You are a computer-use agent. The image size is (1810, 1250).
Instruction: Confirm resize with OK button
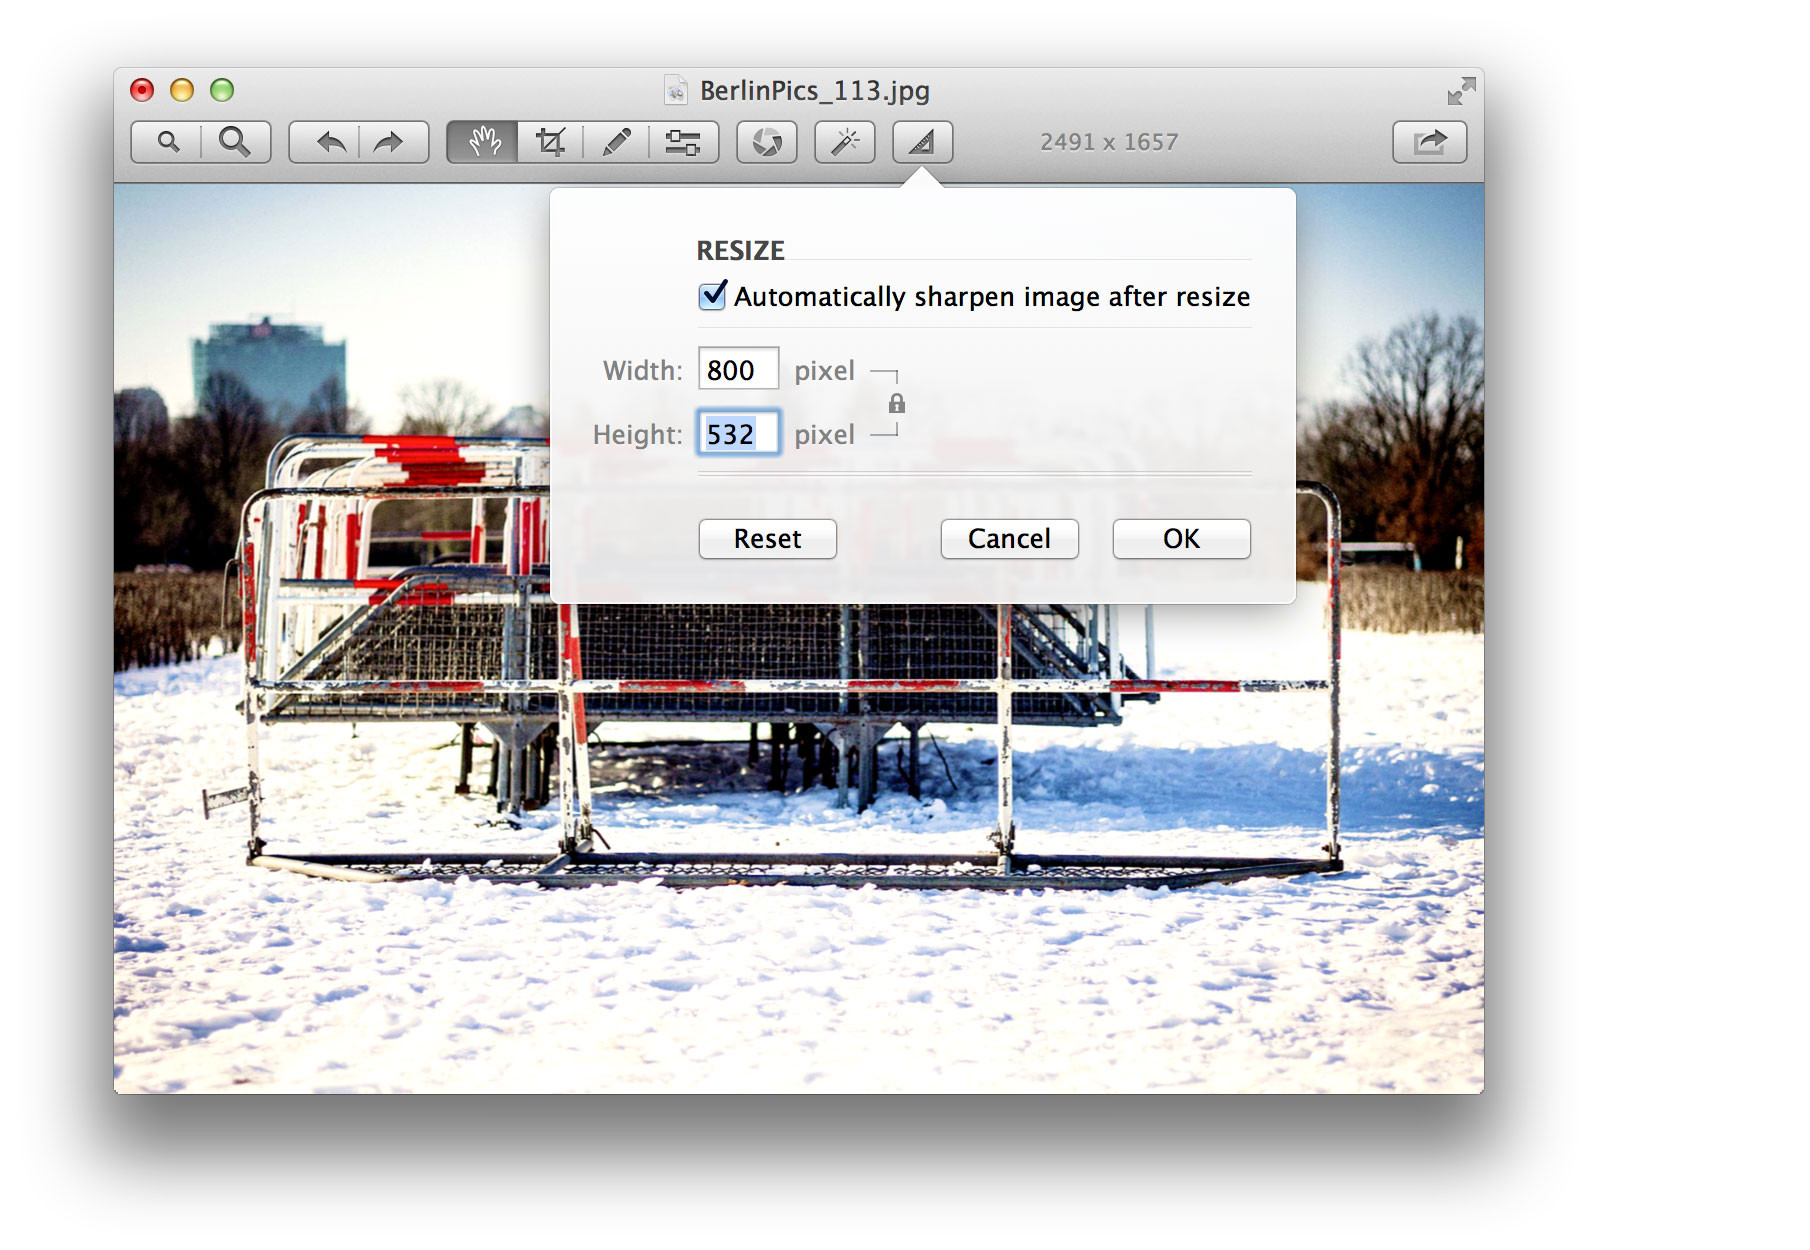pyautogui.click(x=1181, y=539)
